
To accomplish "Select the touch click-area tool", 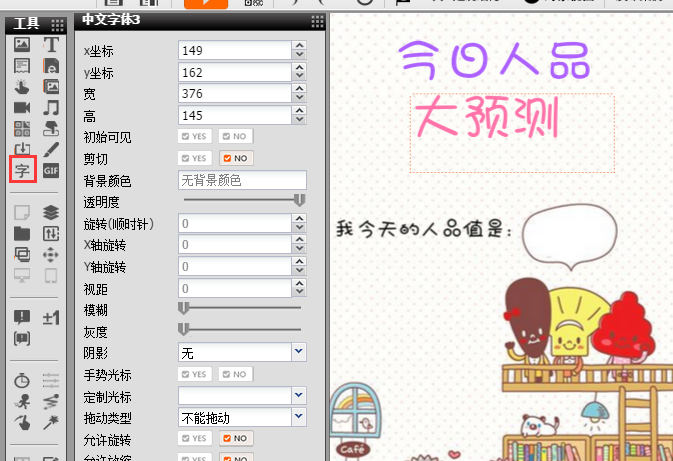I will pyautogui.click(x=22, y=87).
